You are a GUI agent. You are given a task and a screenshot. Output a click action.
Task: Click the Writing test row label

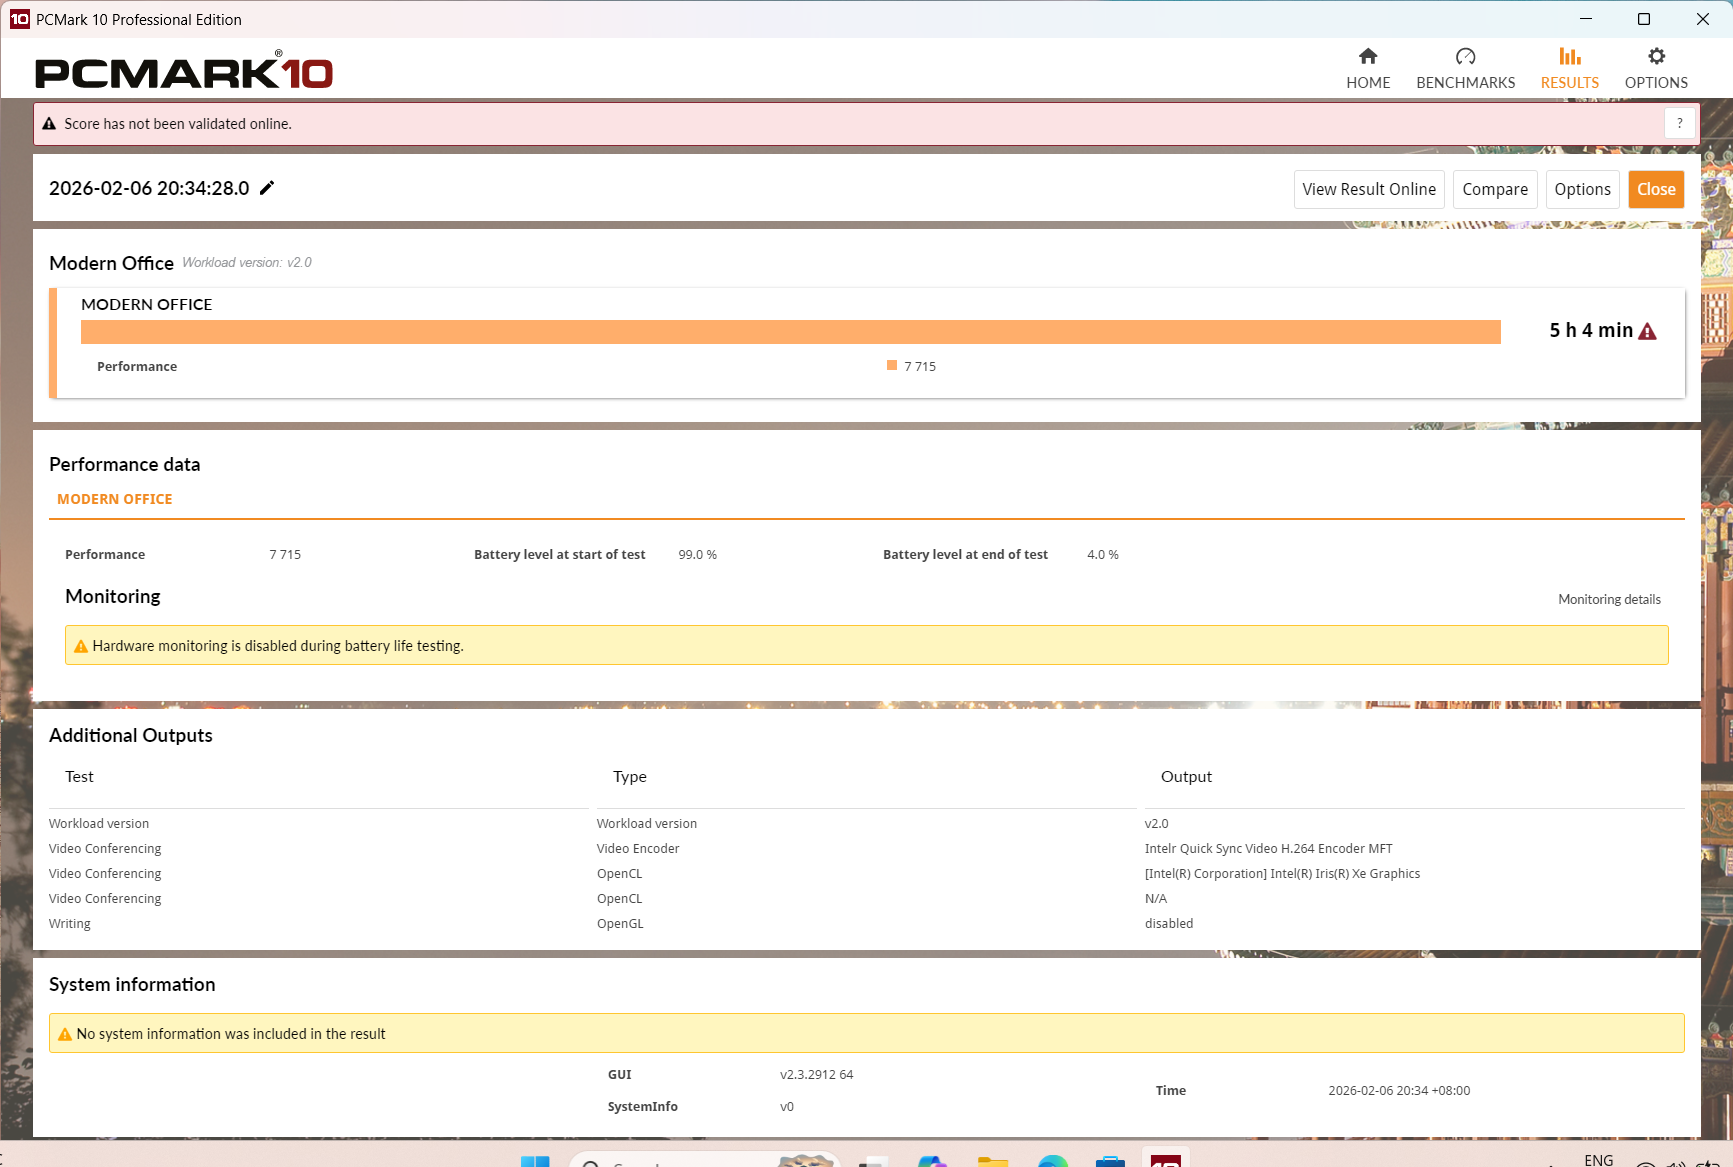pos(70,924)
